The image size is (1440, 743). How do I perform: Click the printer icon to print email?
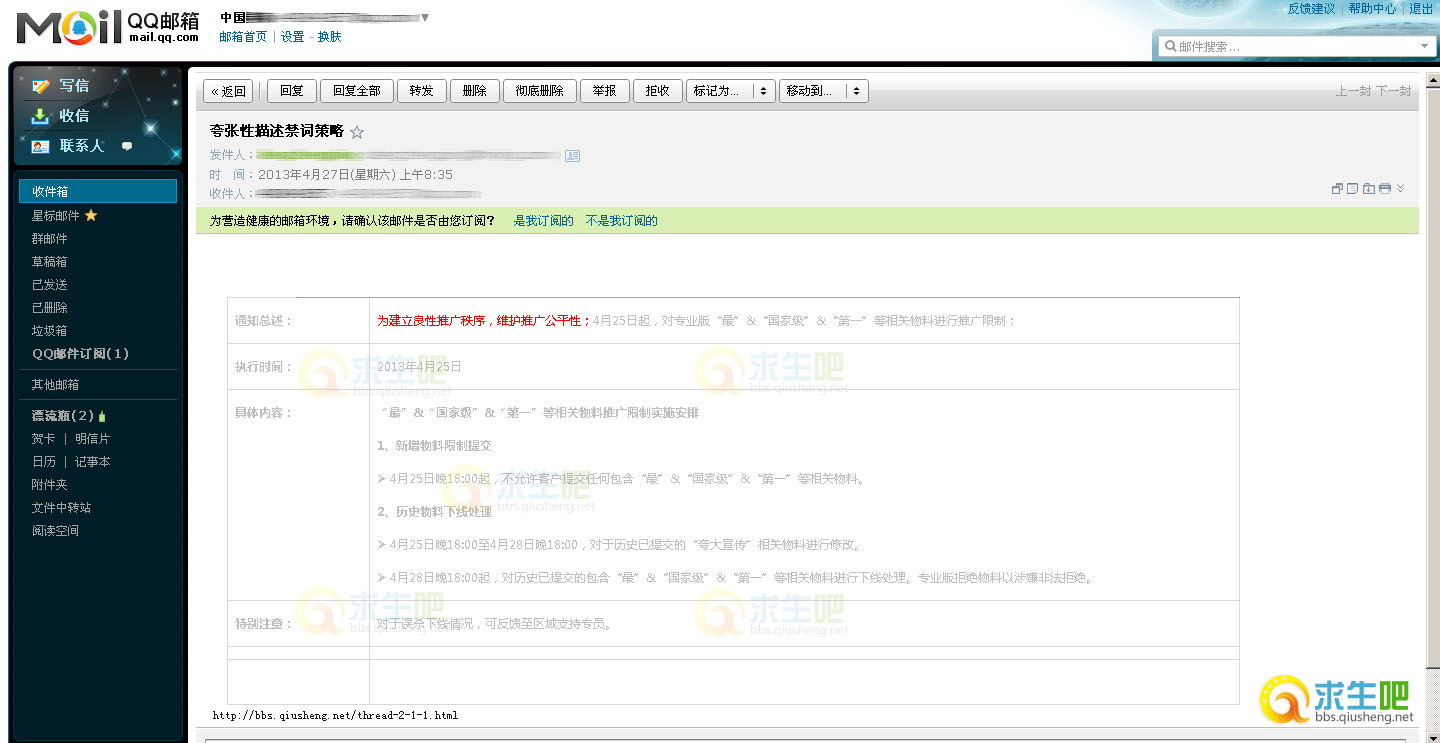(1384, 188)
